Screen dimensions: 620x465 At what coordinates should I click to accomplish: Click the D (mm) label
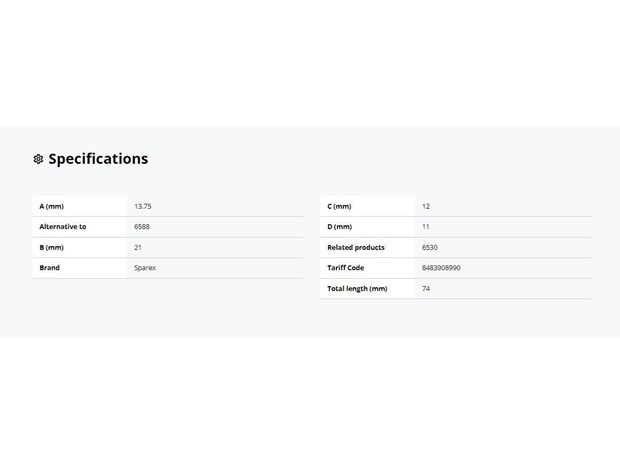coord(340,227)
